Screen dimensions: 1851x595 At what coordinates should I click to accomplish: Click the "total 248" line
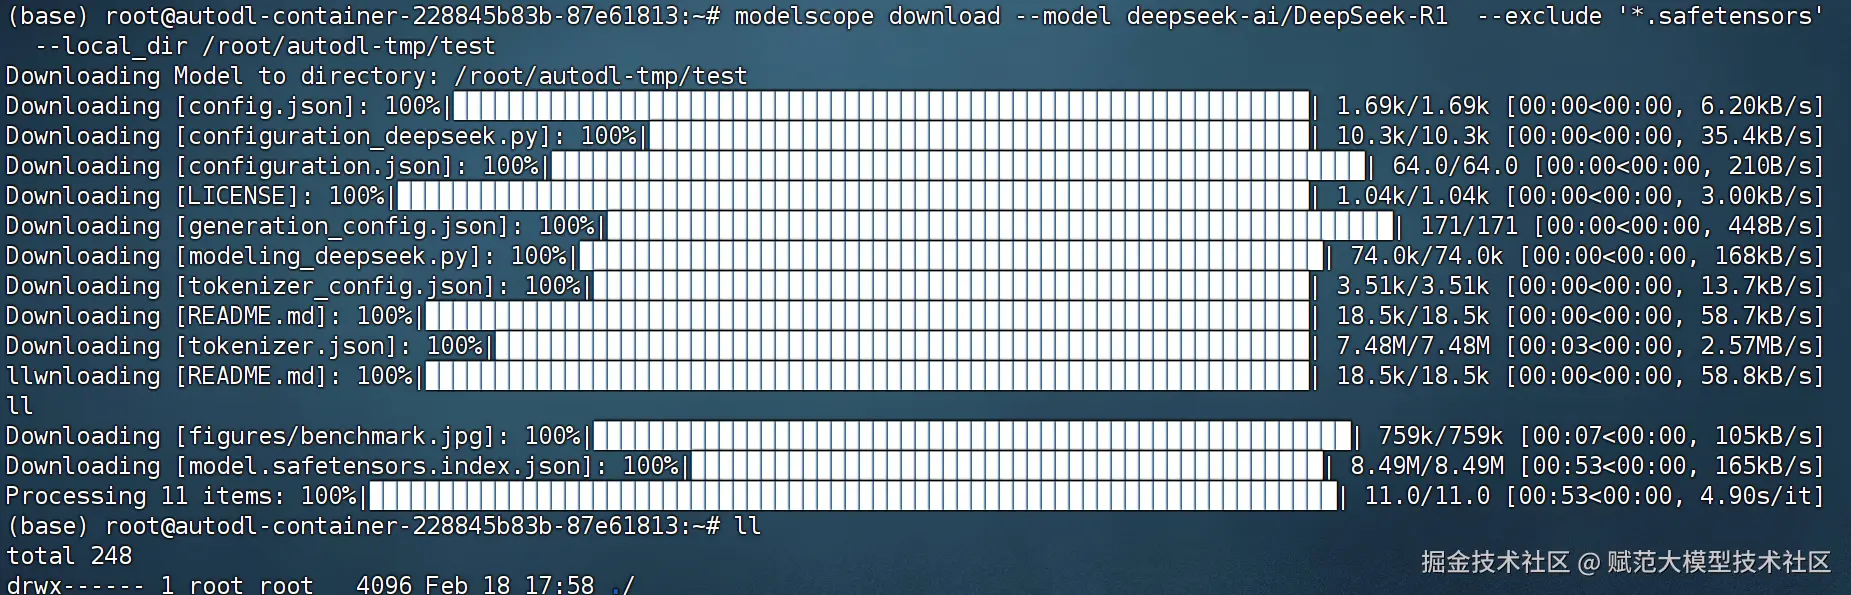click(69, 556)
